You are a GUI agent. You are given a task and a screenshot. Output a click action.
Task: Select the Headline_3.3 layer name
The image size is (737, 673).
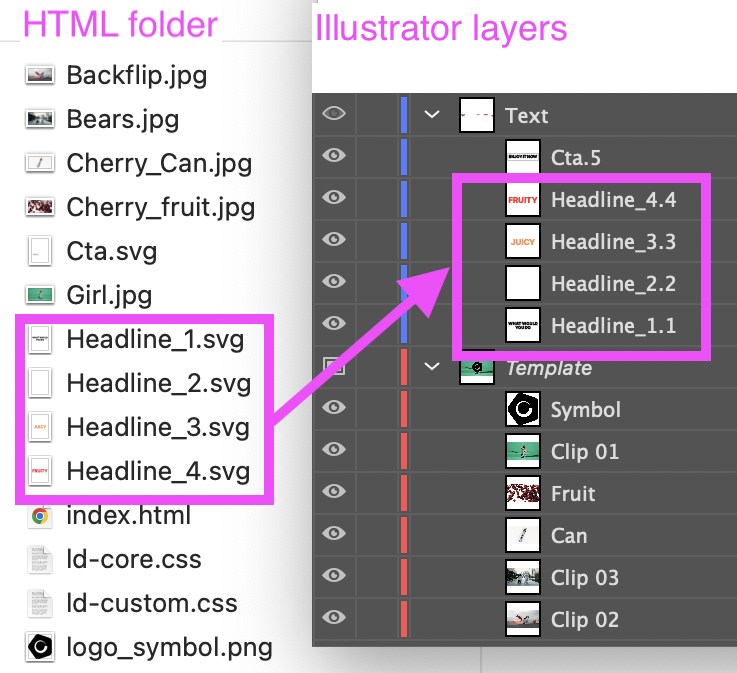pos(613,242)
